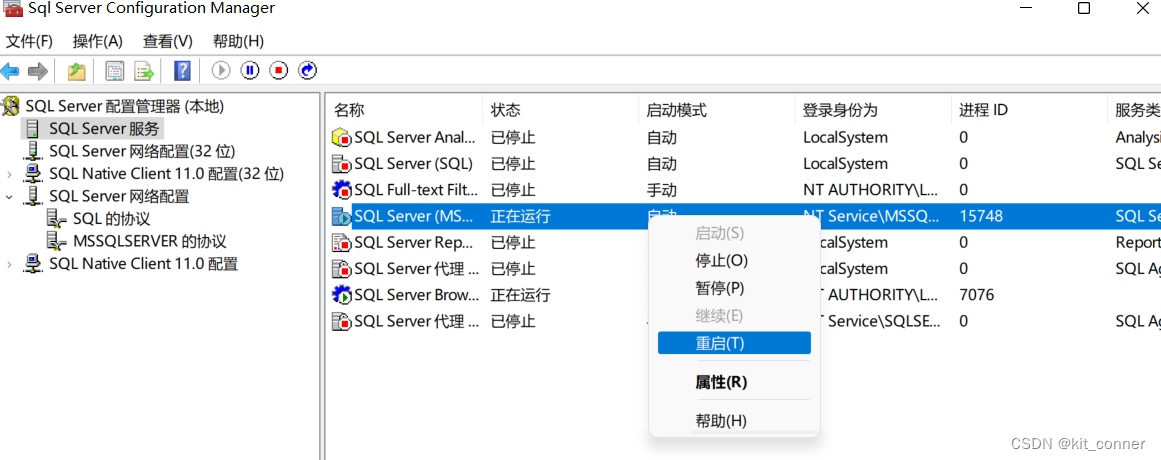Select the SQL 的协议 tree item

(112, 219)
